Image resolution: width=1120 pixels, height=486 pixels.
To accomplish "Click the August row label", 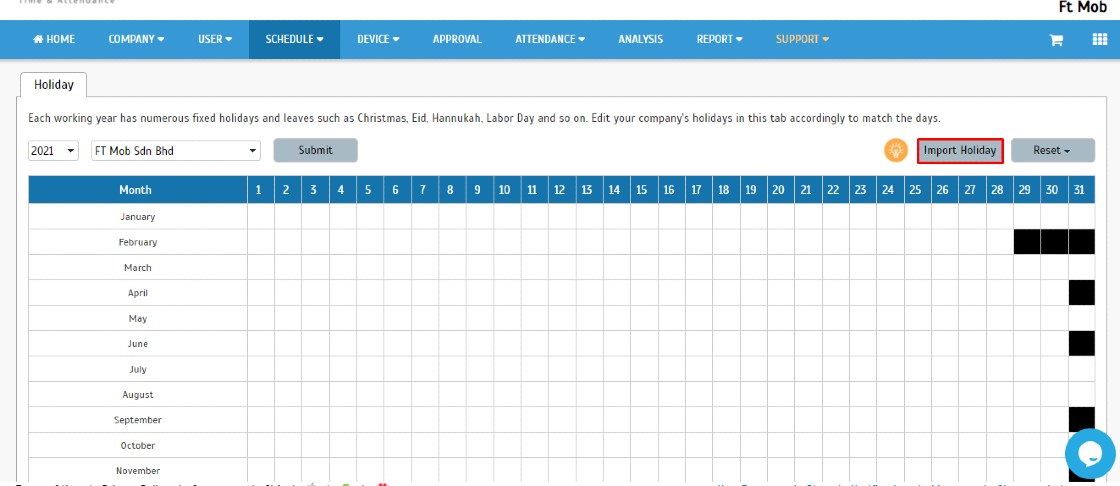I will pos(138,395).
